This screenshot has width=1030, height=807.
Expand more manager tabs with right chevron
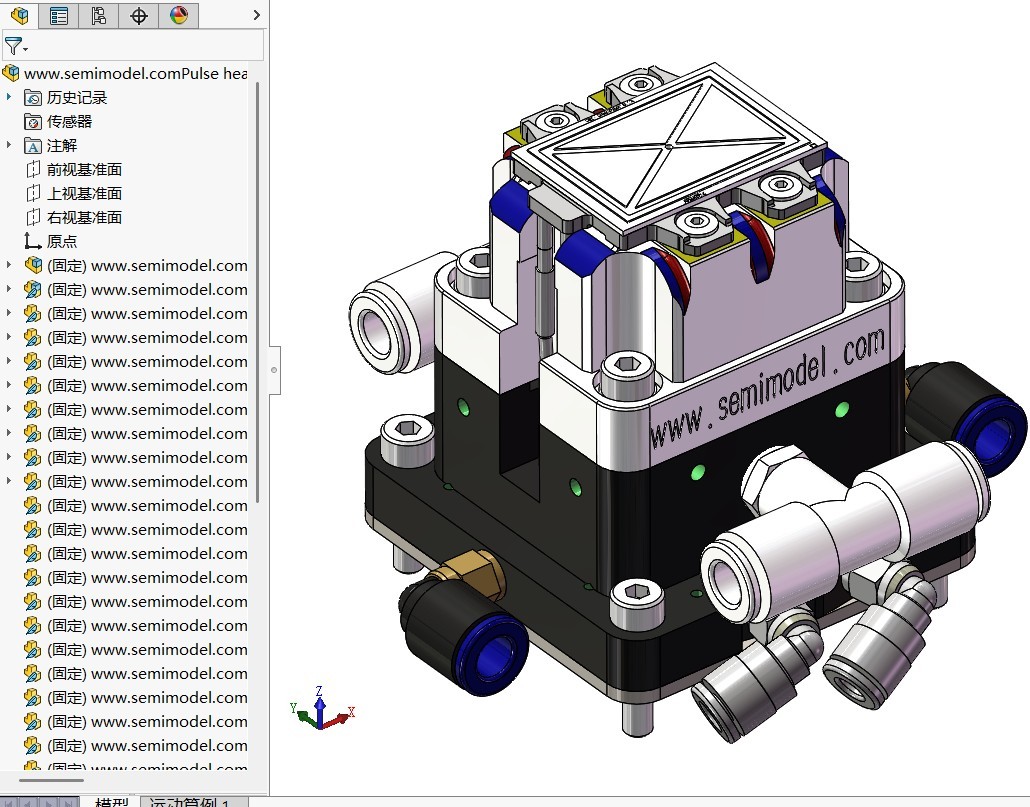click(257, 15)
